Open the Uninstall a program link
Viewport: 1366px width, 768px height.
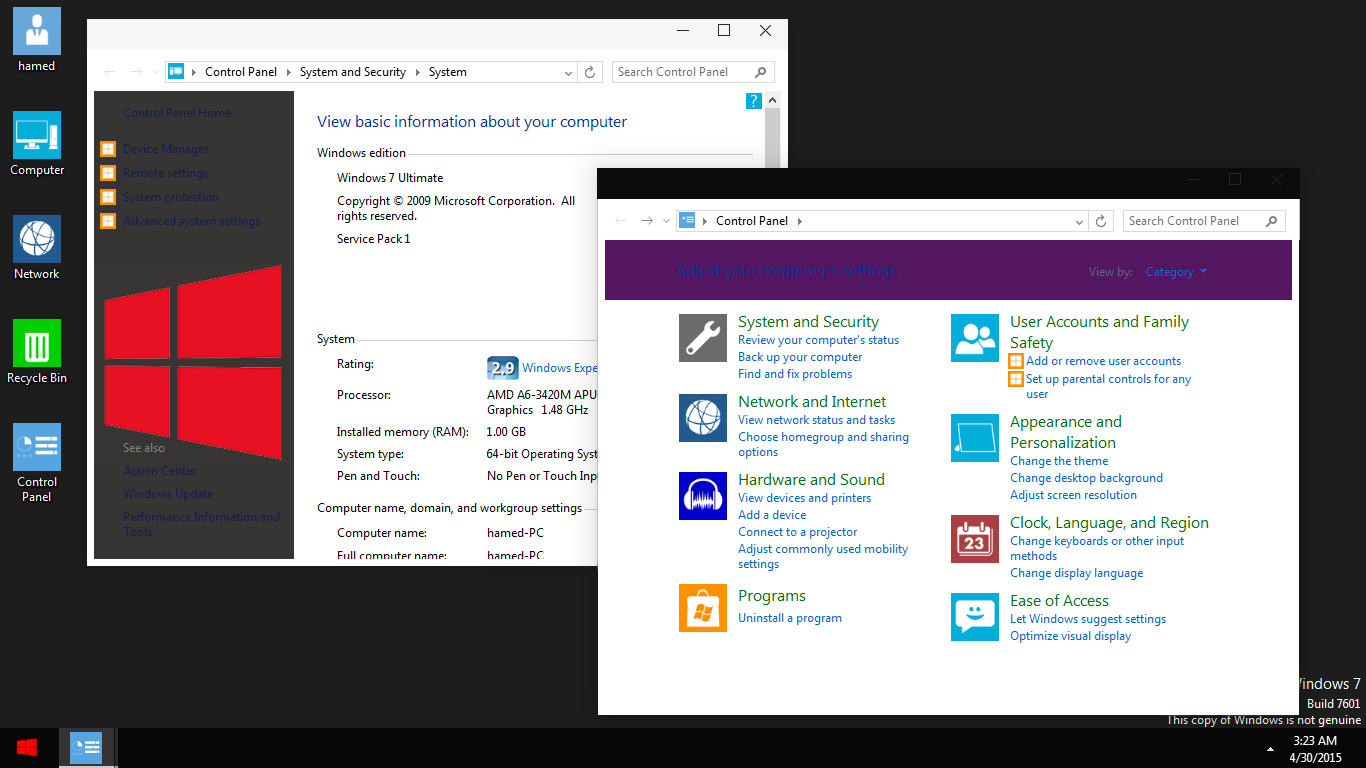789,618
